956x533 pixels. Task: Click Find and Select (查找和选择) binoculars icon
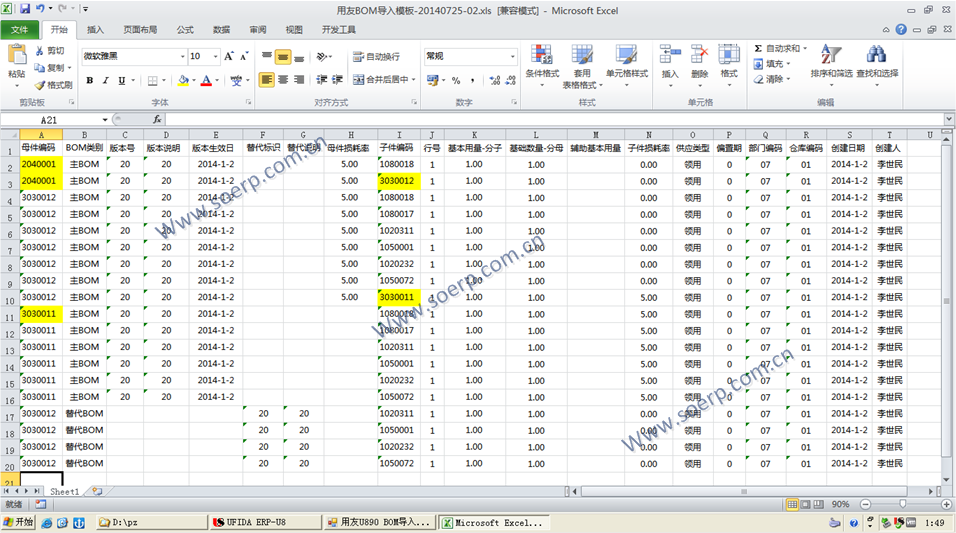click(877, 55)
